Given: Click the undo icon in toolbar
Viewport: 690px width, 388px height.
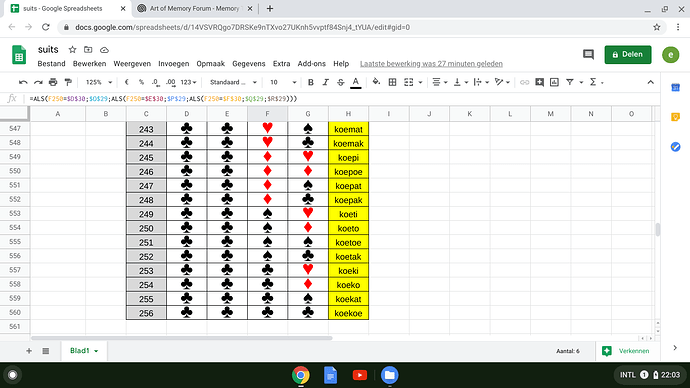Looking at the screenshot, I should 23,82.
